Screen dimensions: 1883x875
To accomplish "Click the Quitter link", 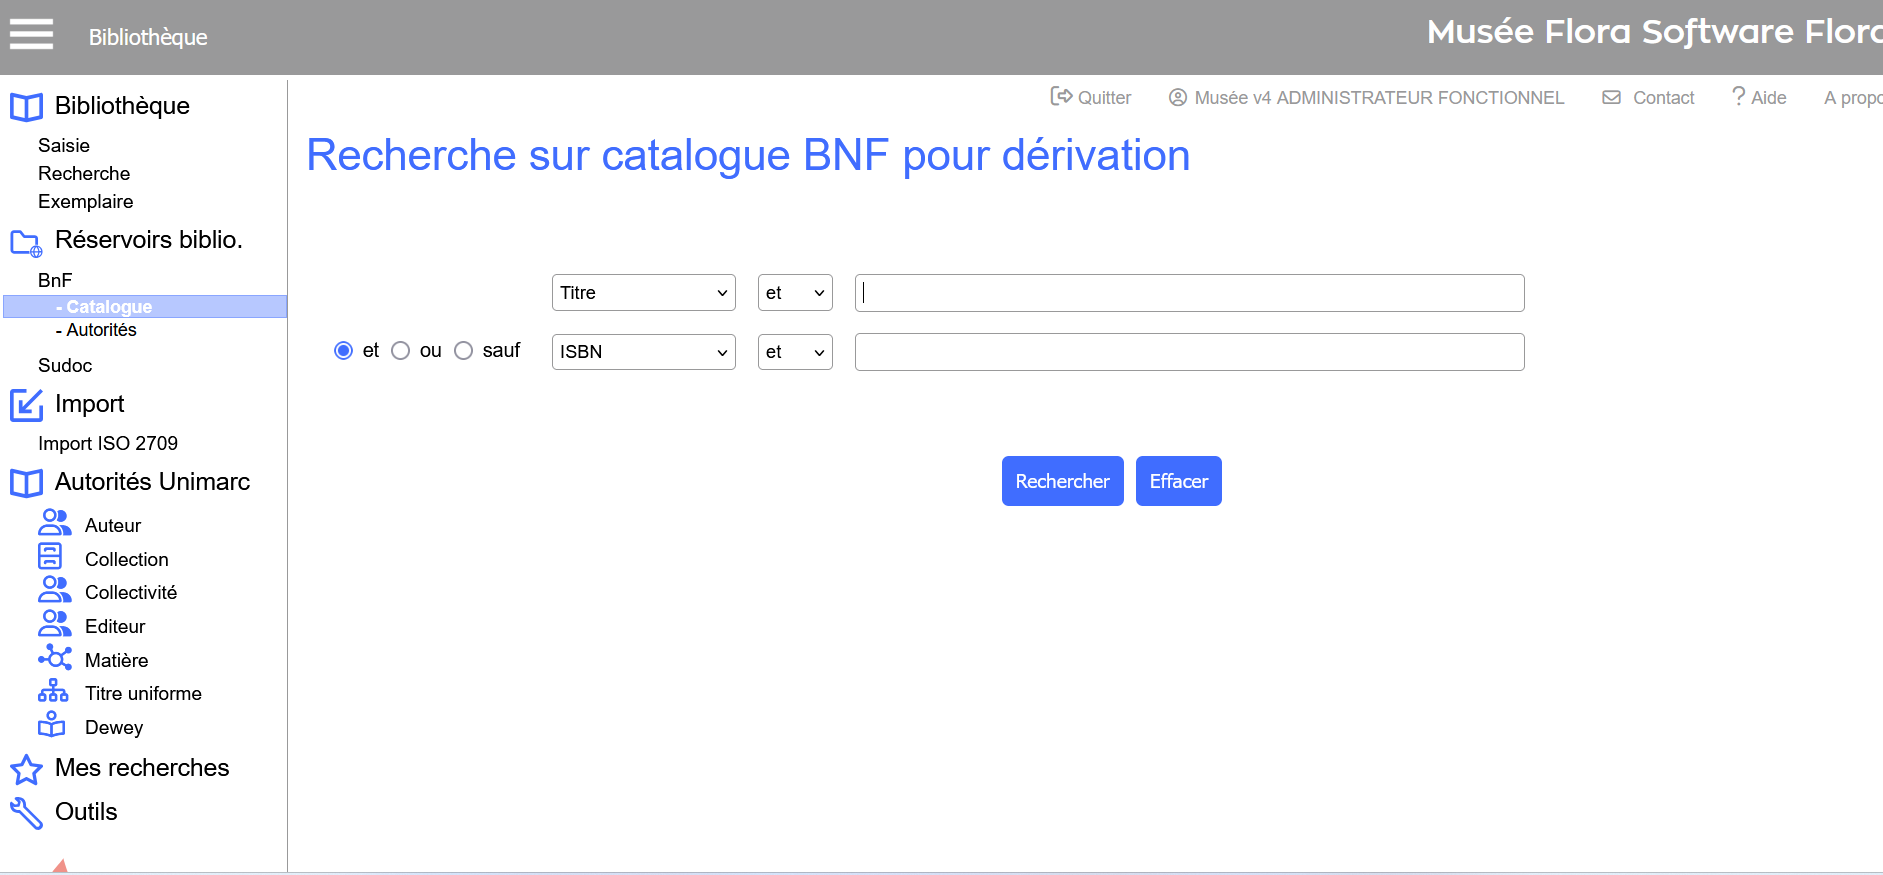I will pos(1104,98).
